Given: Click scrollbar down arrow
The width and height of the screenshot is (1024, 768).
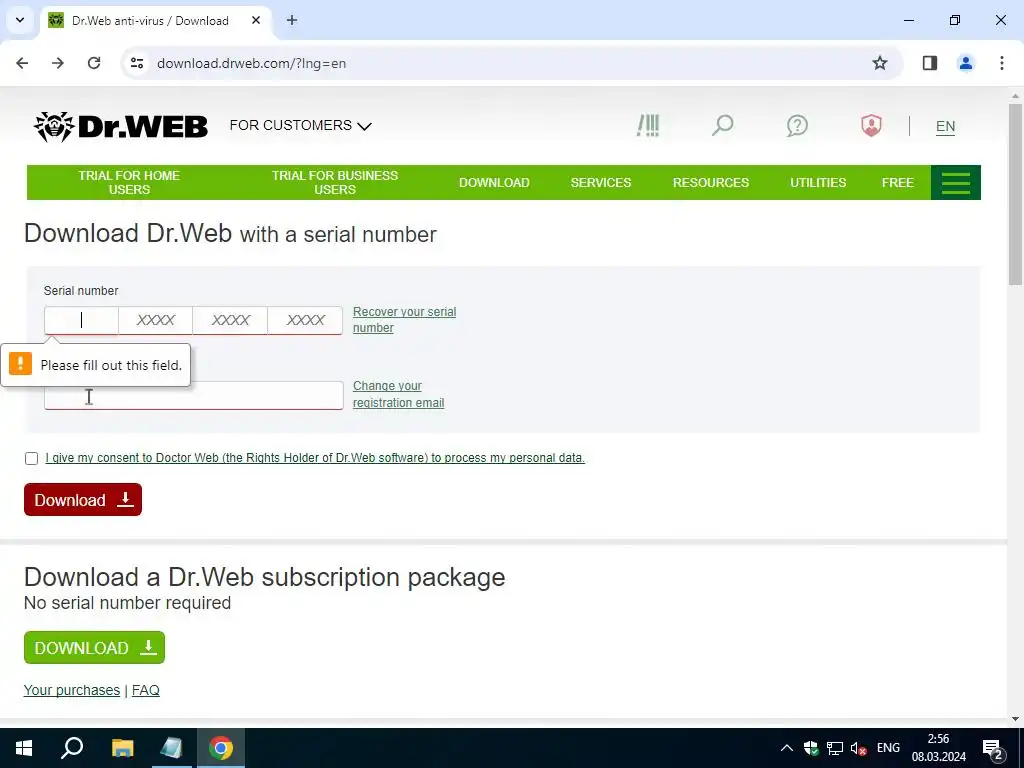Looking at the screenshot, I should pyautogui.click(x=1016, y=719).
